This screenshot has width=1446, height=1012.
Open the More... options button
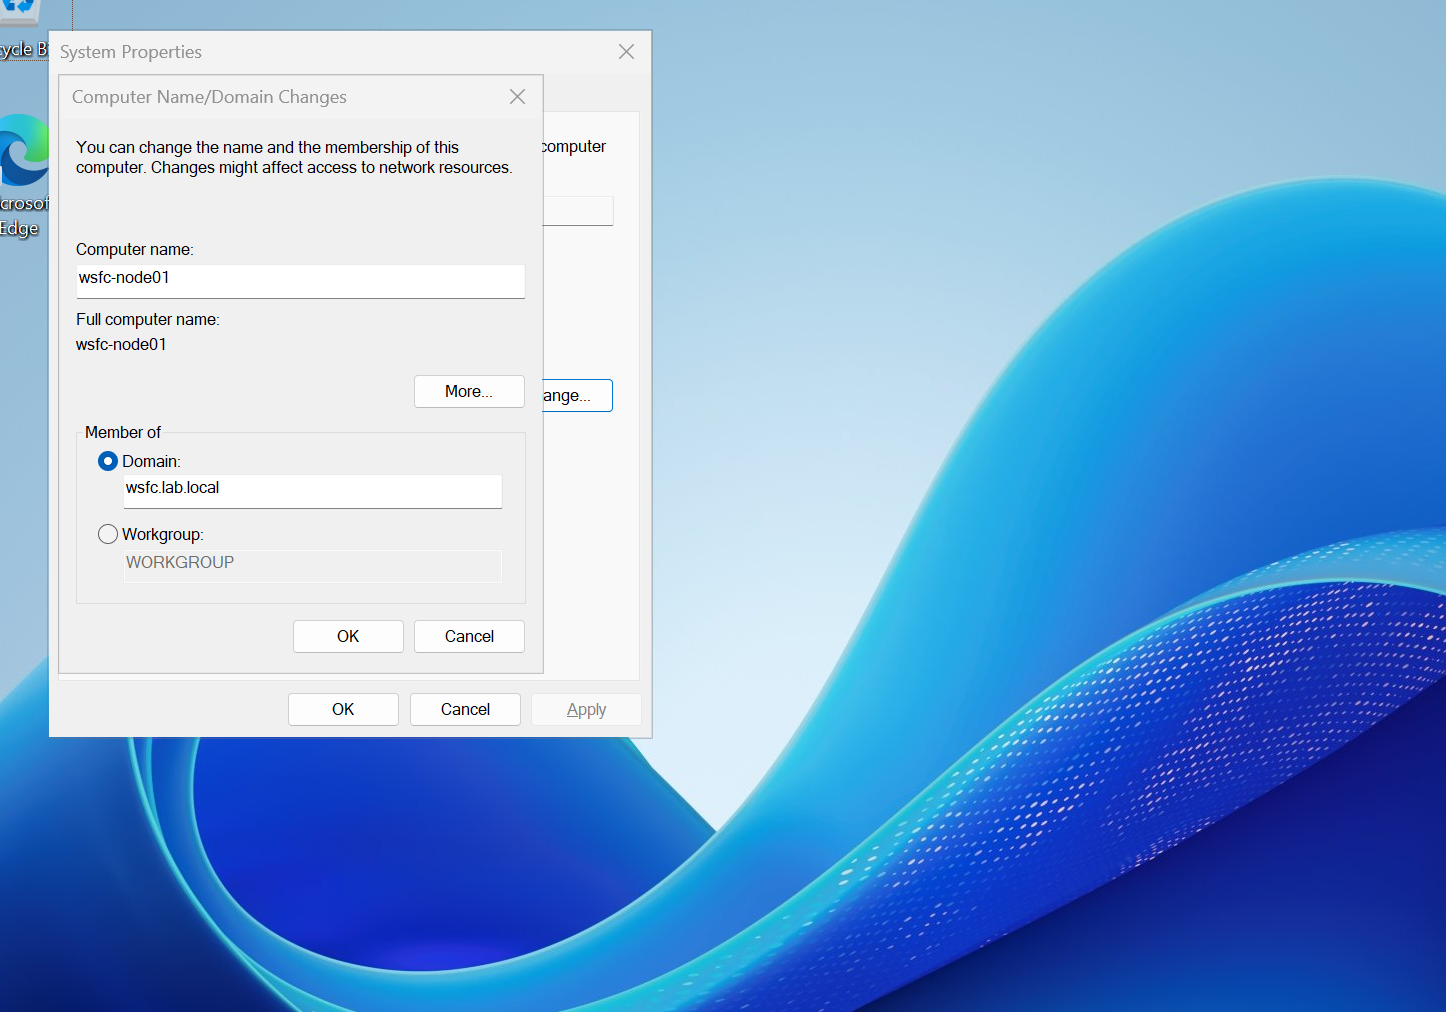469,391
